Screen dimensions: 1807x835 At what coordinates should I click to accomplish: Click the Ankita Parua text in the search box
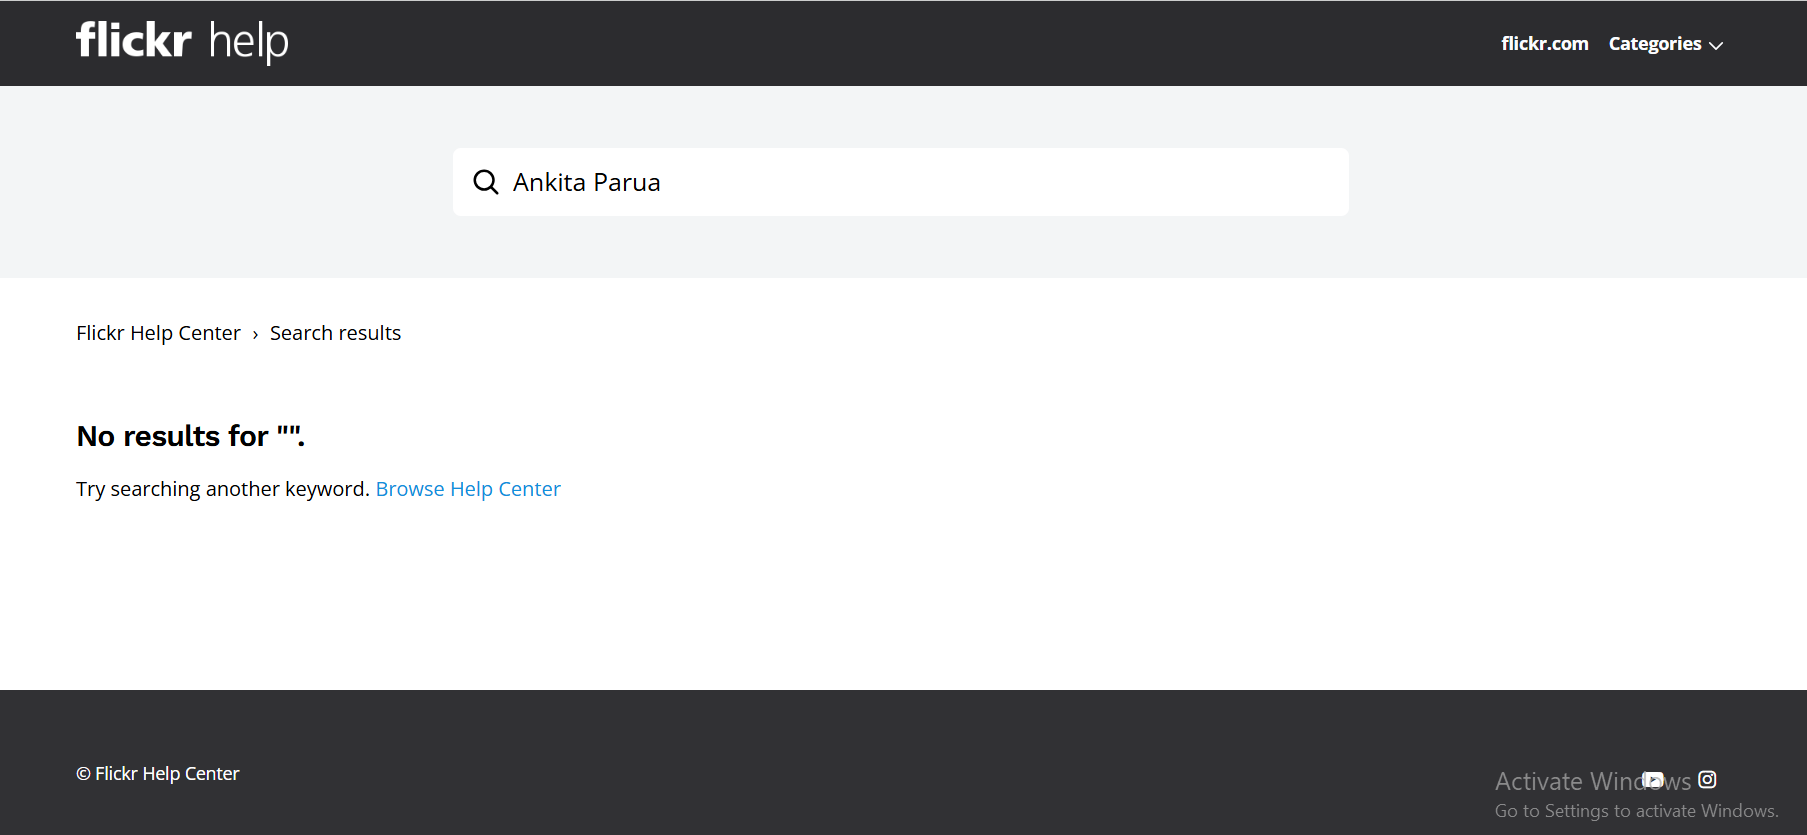pos(586,182)
